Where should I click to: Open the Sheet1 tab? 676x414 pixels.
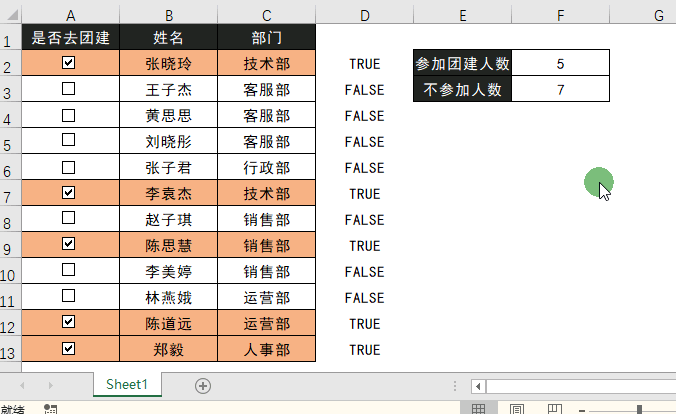click(x=127, y=384)
